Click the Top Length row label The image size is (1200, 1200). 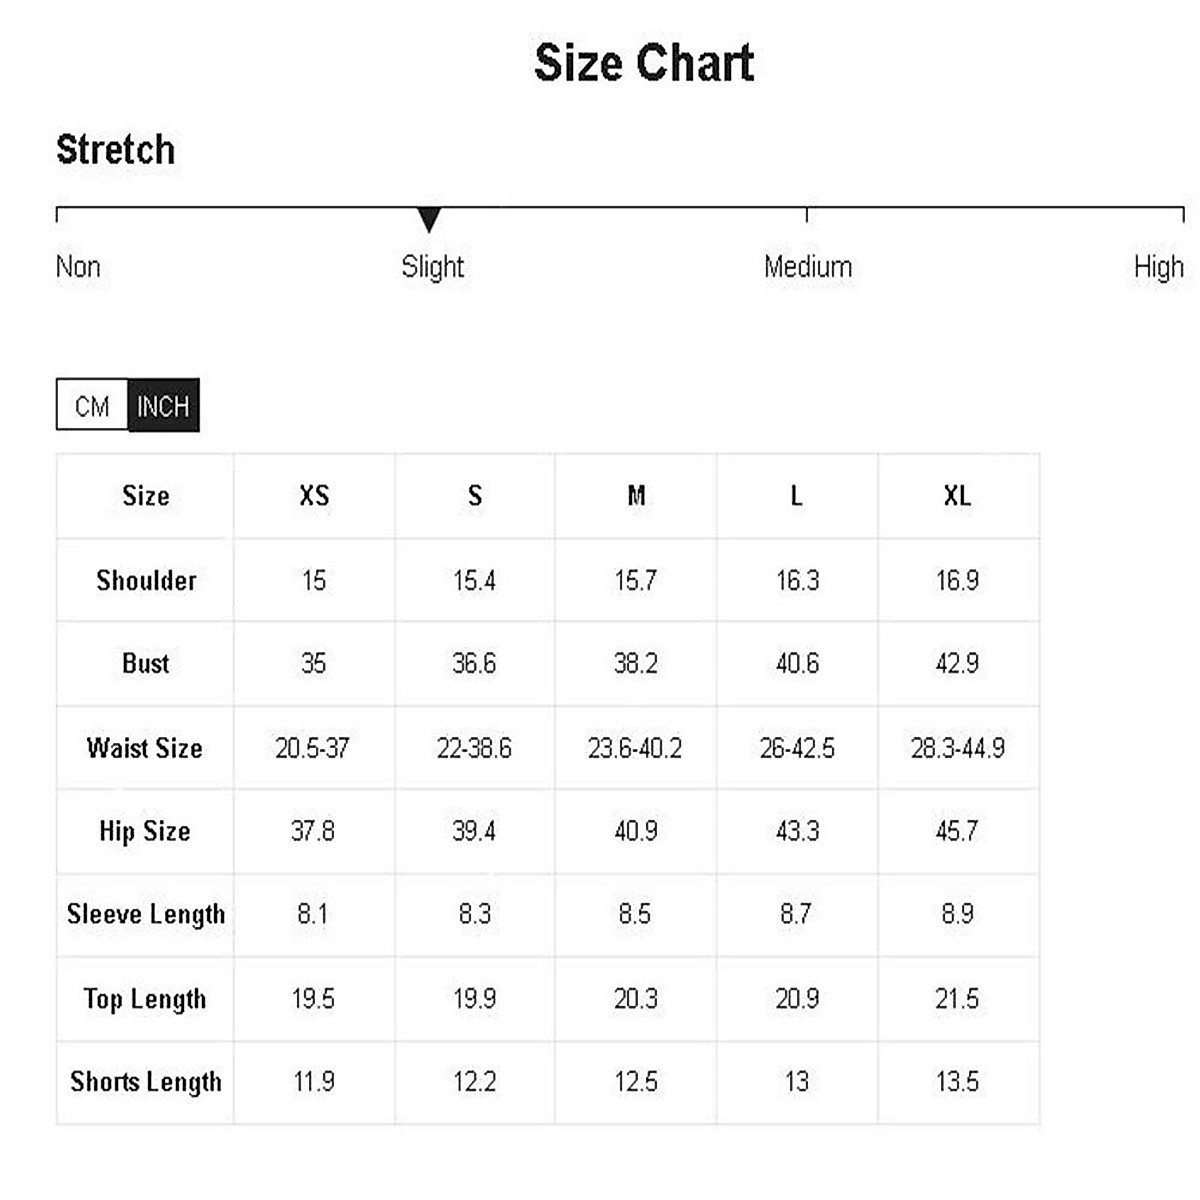(145, 999)
